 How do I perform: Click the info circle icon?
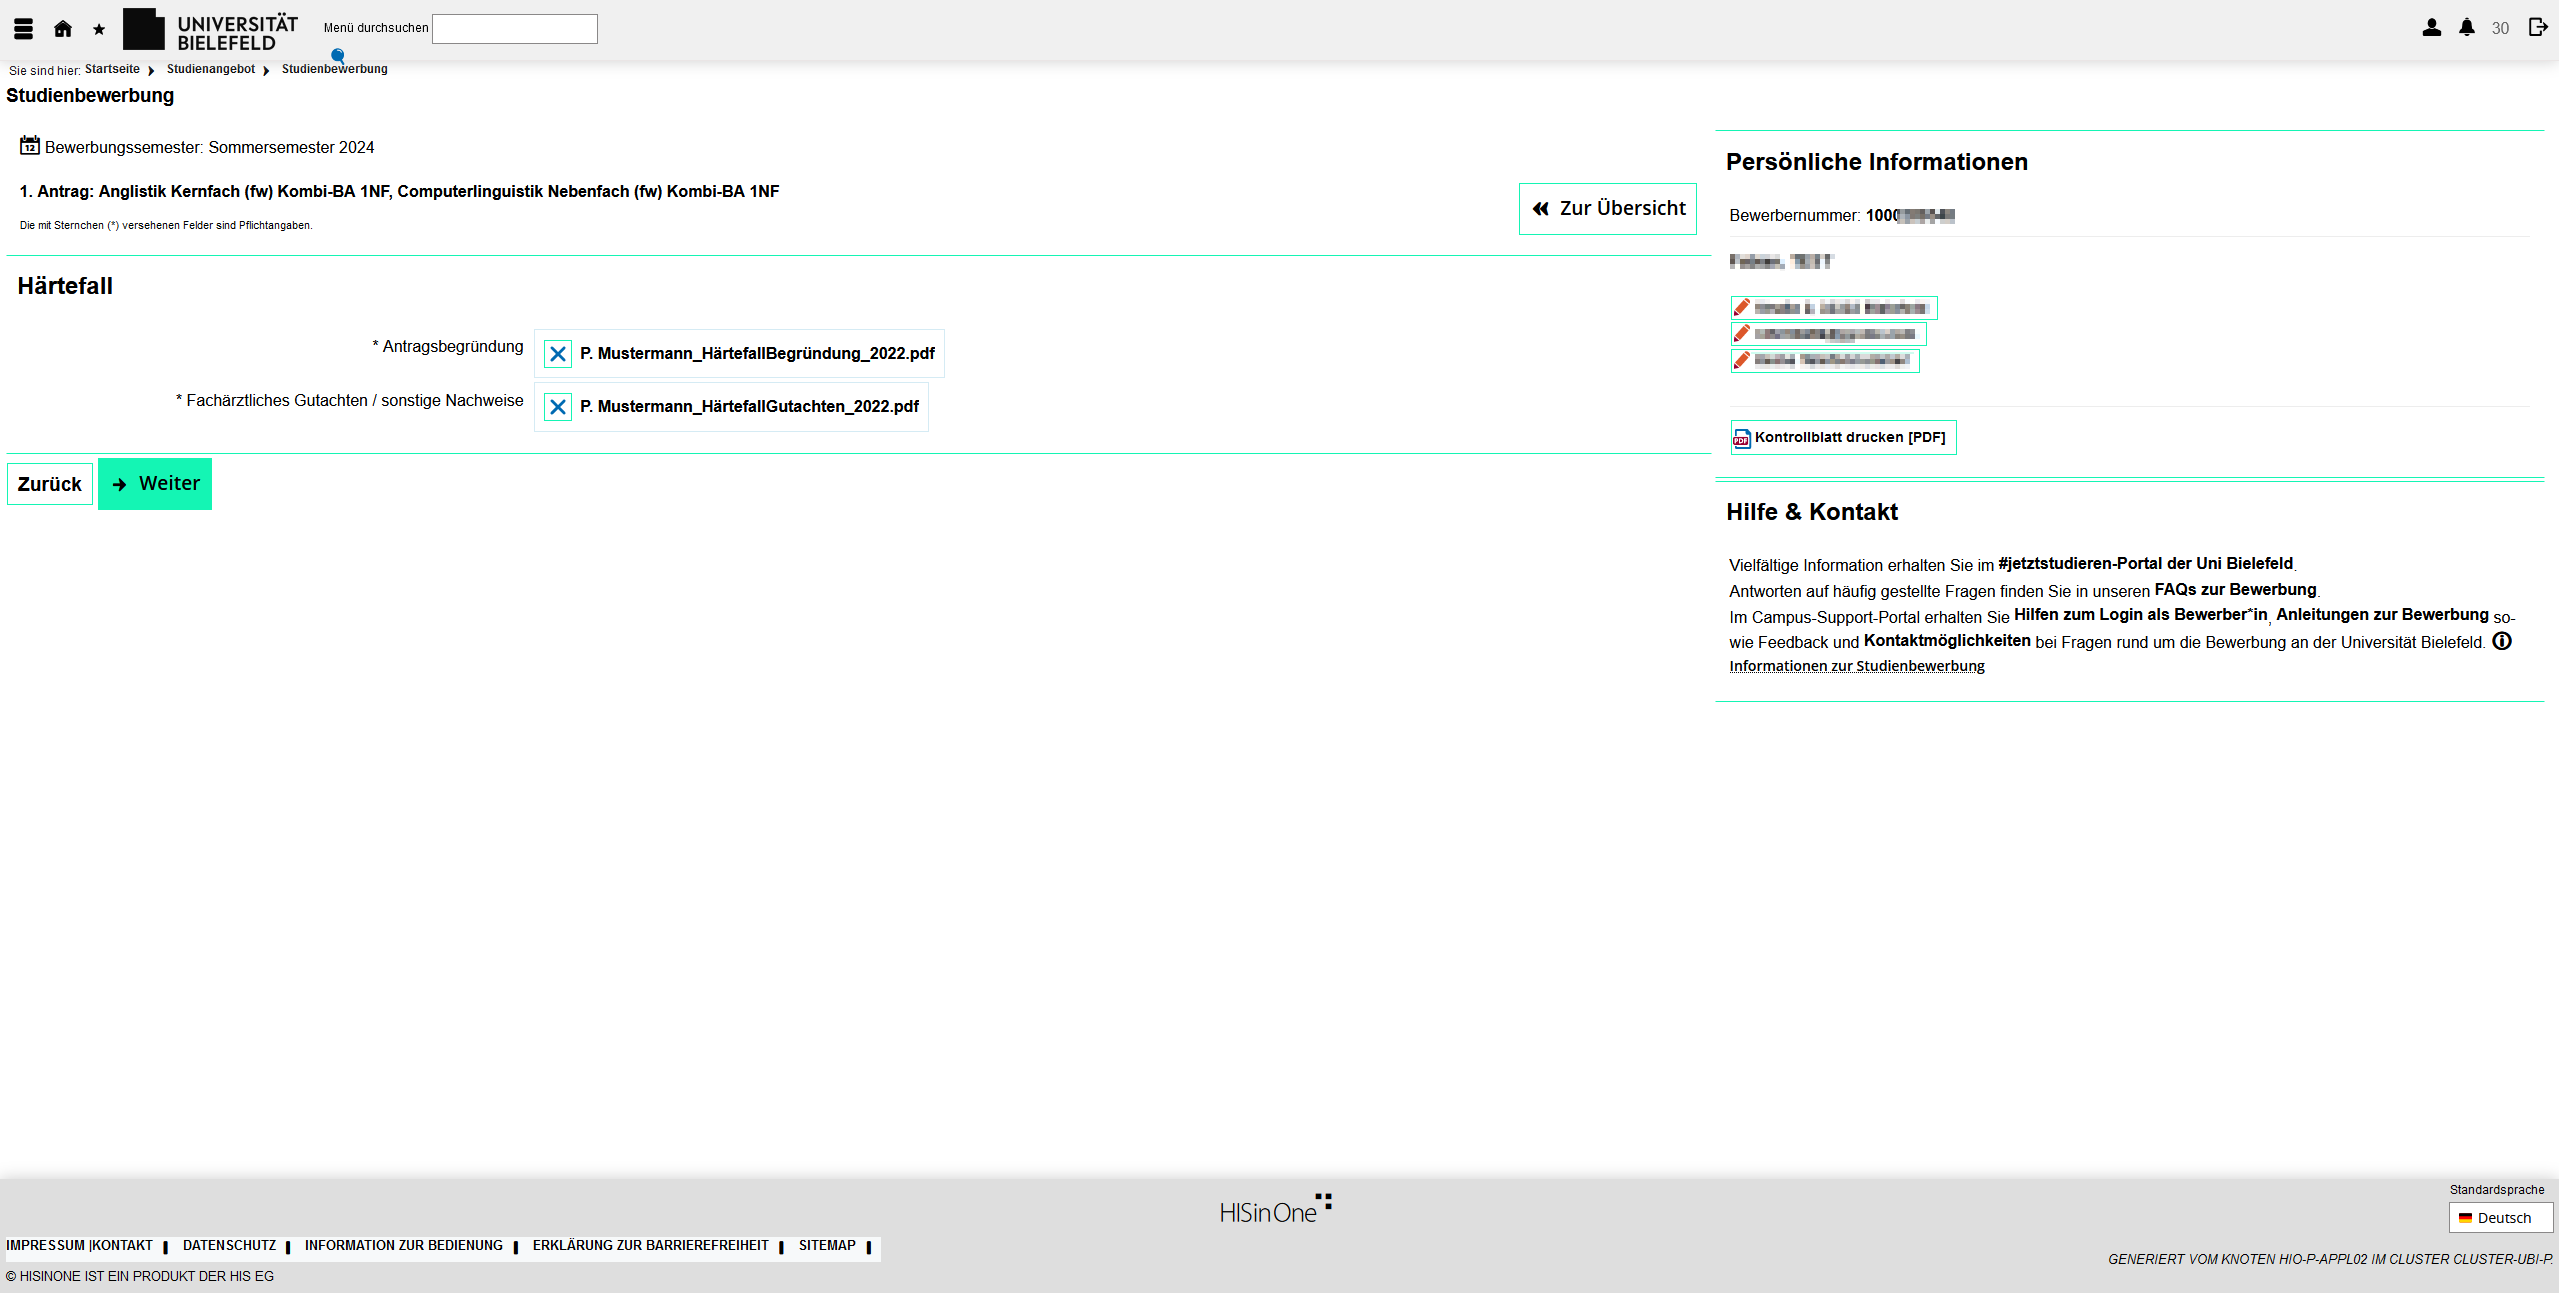2501,641
